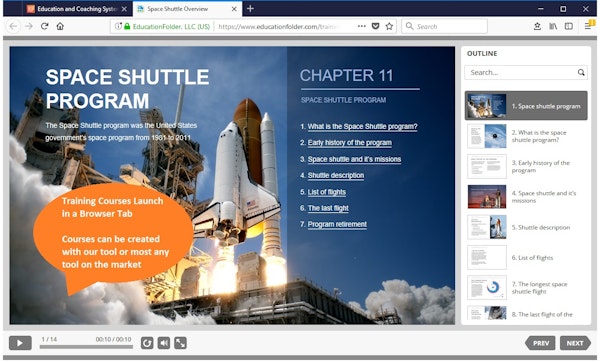Bookmark this page with the star
The height and width of the screenshot is (363, 600).
[389, 26]
